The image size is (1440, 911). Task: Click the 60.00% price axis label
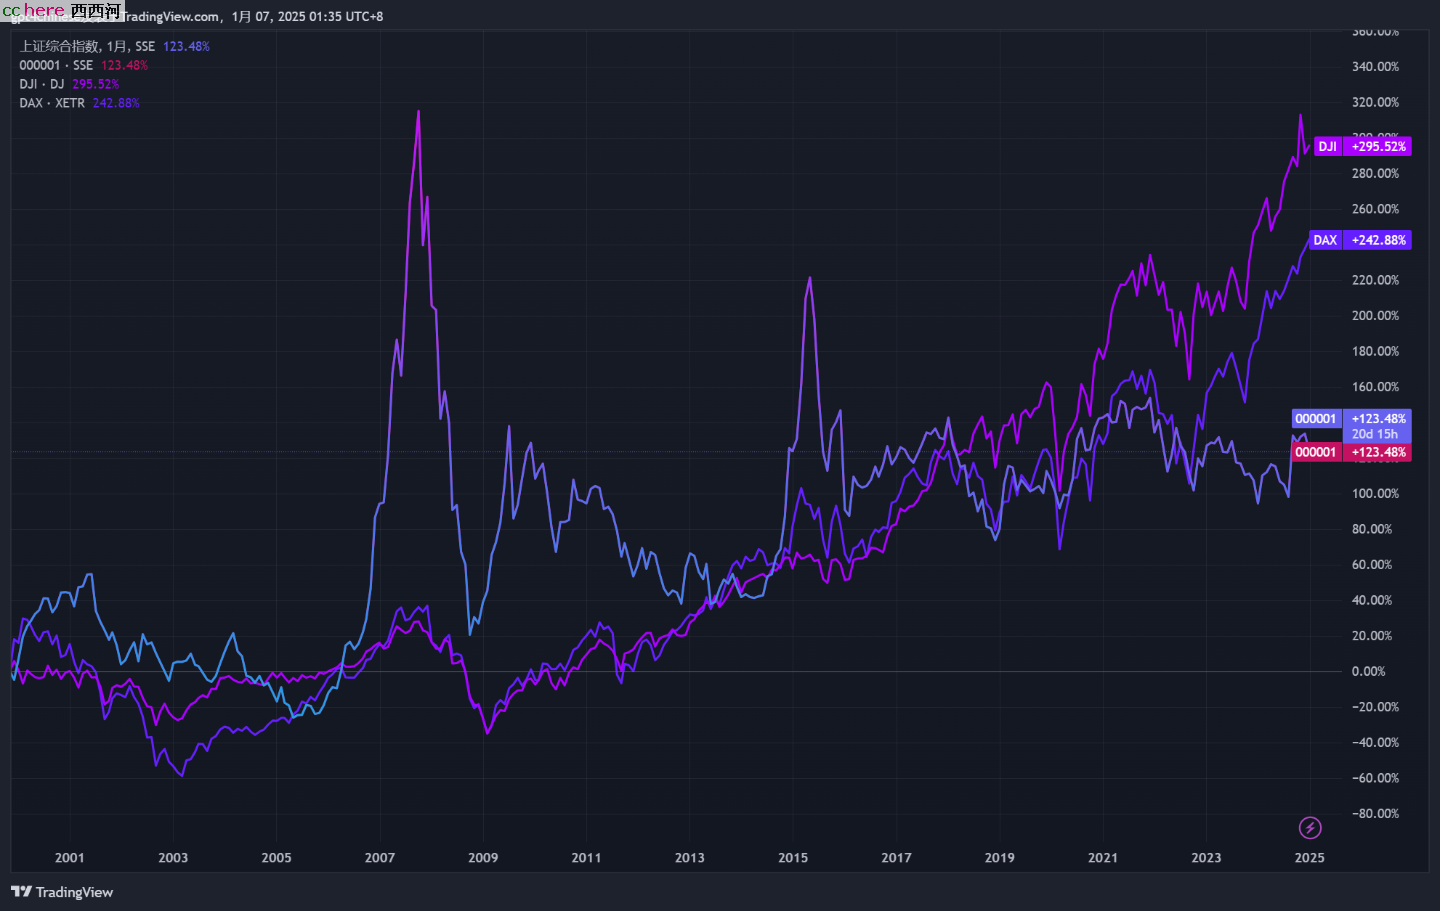tap(1372, 565)
